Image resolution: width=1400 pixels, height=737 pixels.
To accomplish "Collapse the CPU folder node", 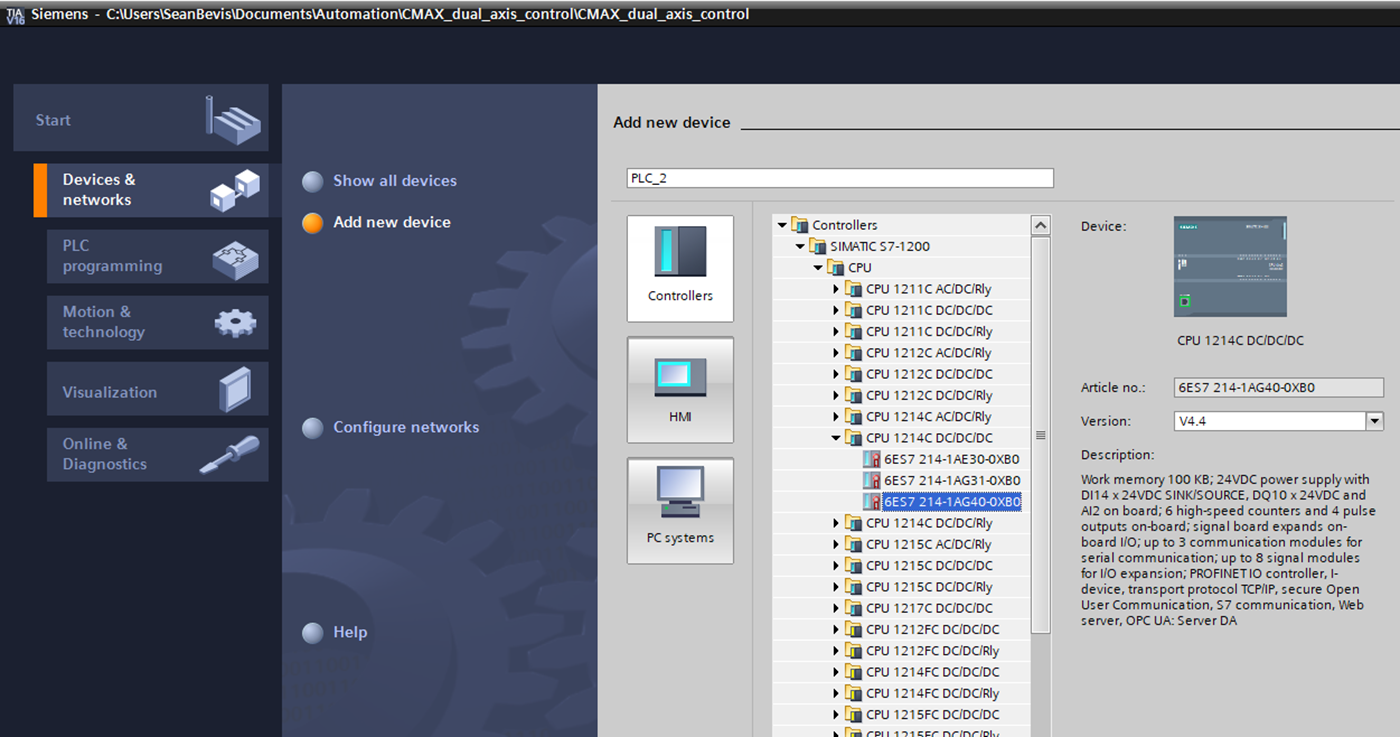I will pyautogui.click(x=818, y=268).
